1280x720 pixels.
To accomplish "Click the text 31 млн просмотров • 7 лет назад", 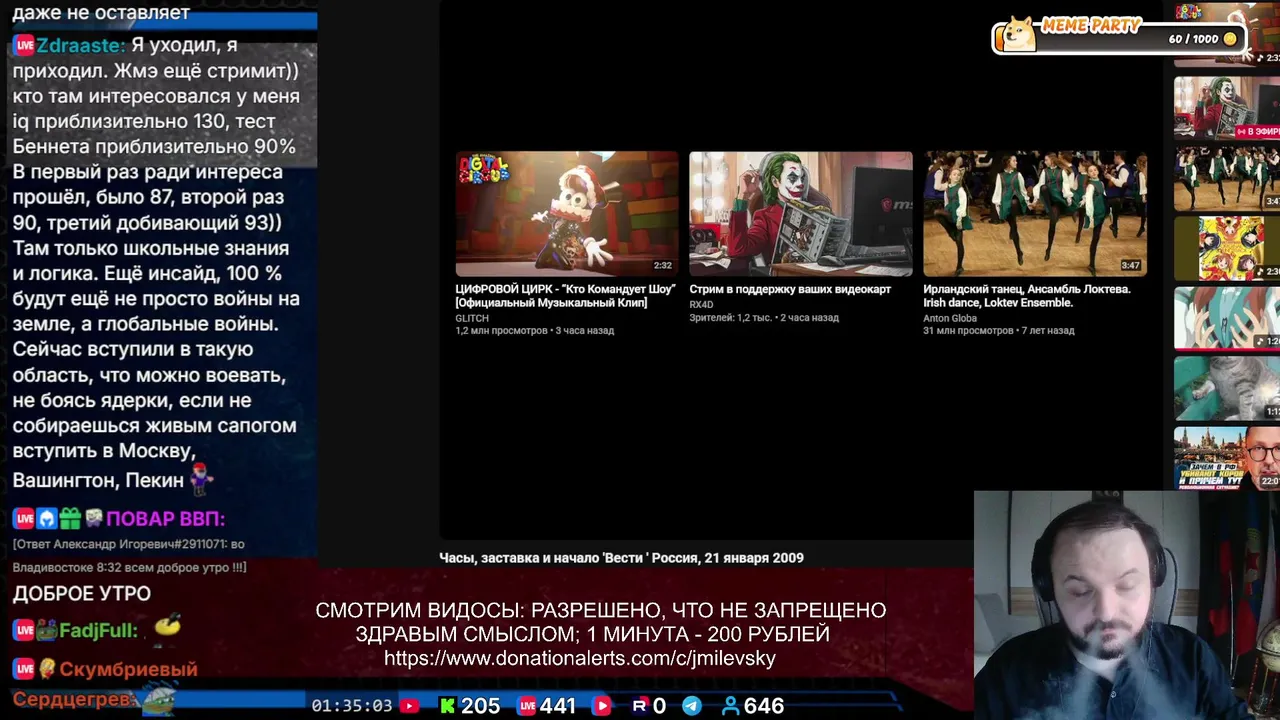I will point(999,331).
